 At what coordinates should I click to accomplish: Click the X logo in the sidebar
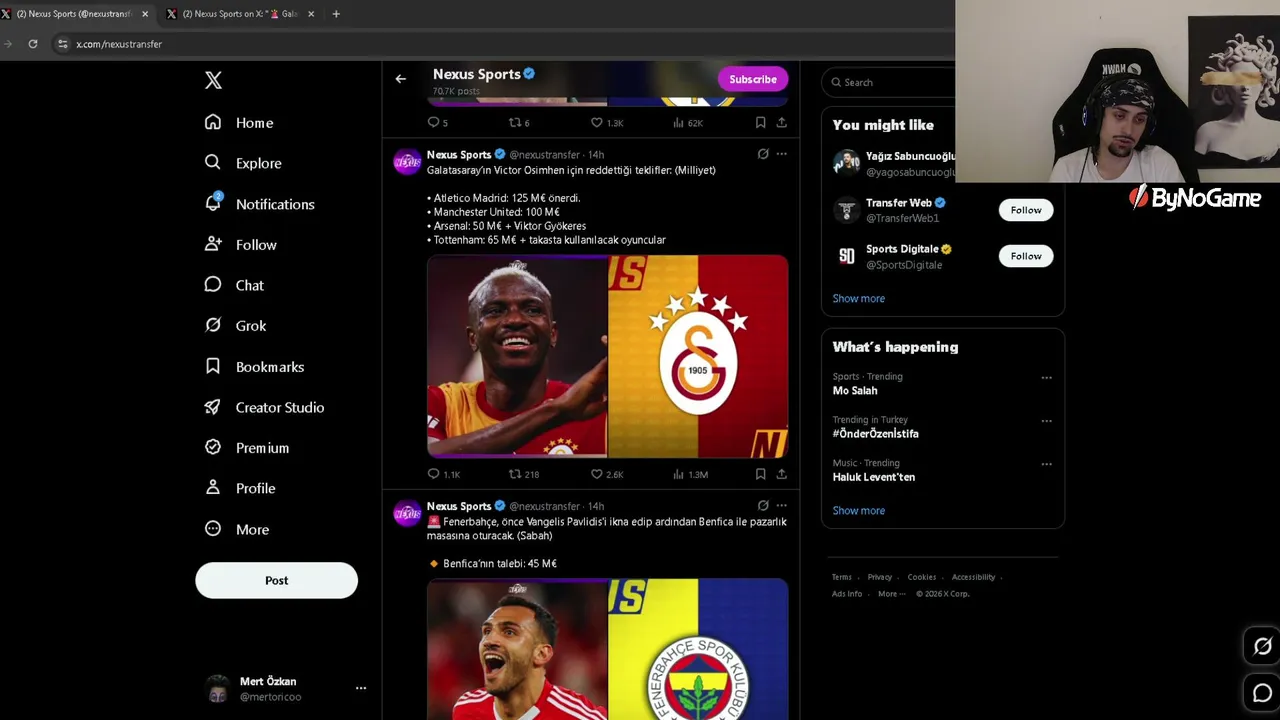pos(213,81)
